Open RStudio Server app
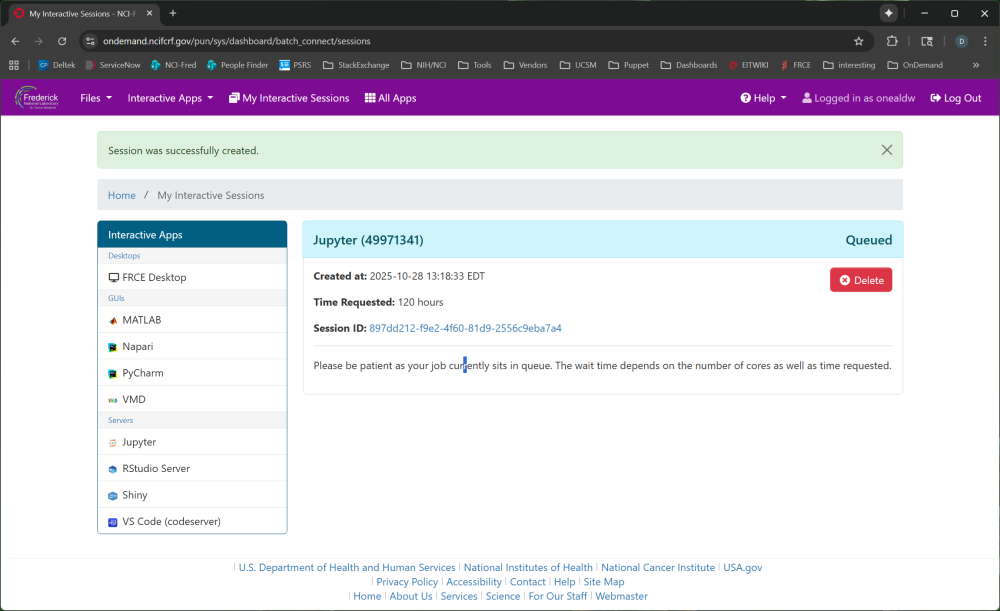The width and height of the screenshot is (1000, 611). 155,468
